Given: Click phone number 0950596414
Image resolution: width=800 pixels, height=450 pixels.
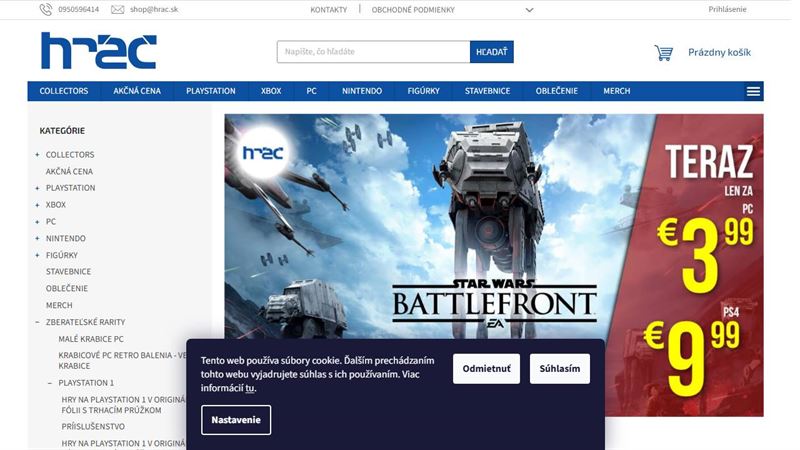Looking at the screenshot, I should coord(79,9).
